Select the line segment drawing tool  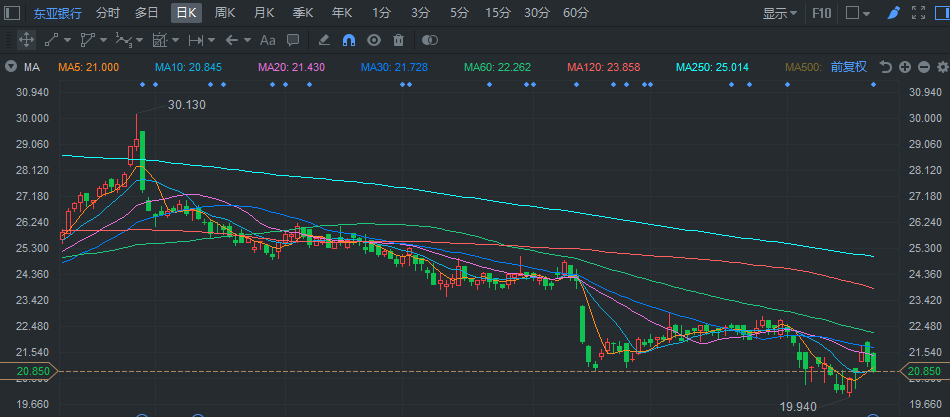[x=51, y=40]
